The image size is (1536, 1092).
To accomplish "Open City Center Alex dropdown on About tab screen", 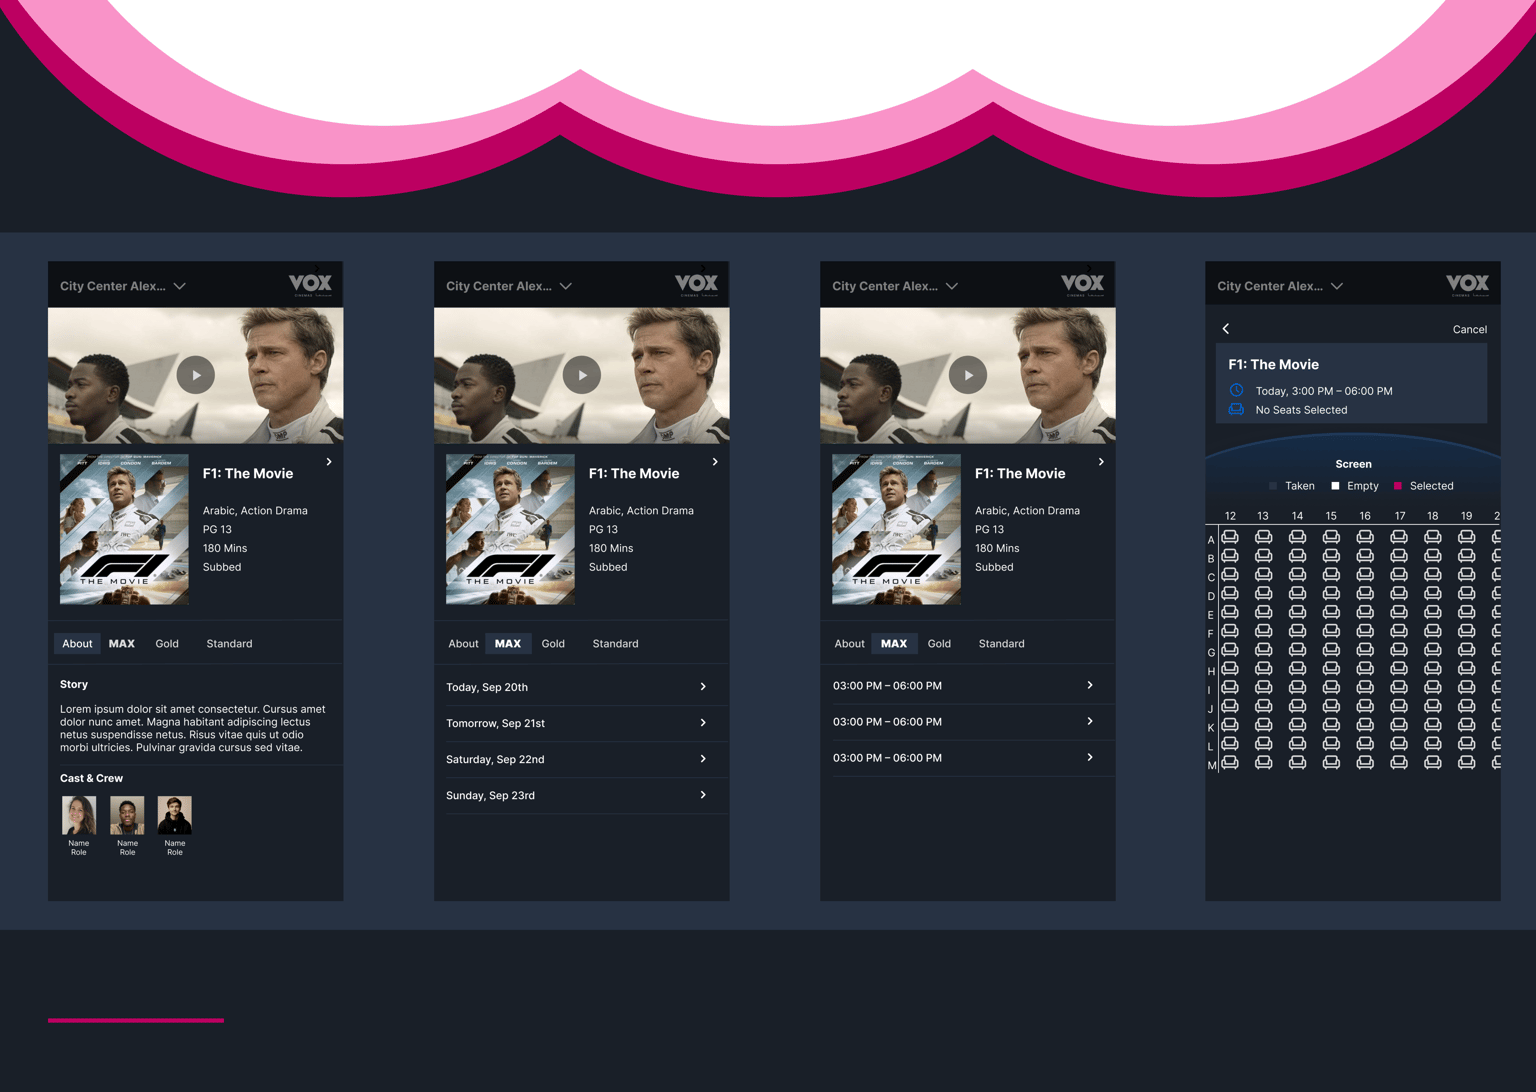I will pyautogui.click(x=123, y=286).
